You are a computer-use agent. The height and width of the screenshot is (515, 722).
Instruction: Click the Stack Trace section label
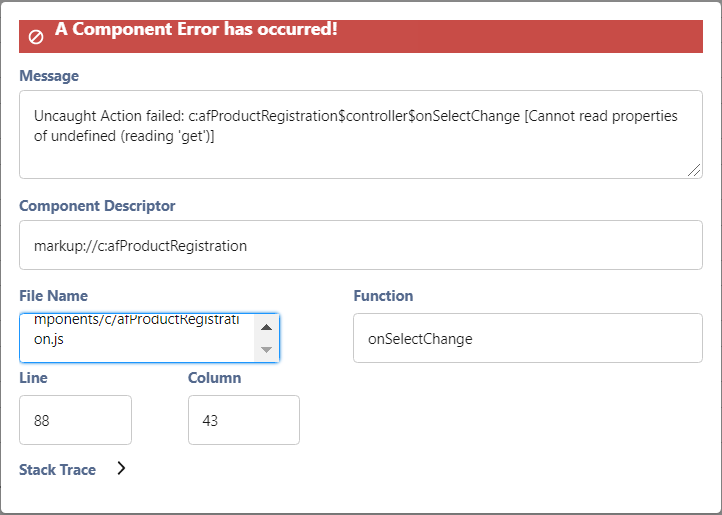(57, 469)
